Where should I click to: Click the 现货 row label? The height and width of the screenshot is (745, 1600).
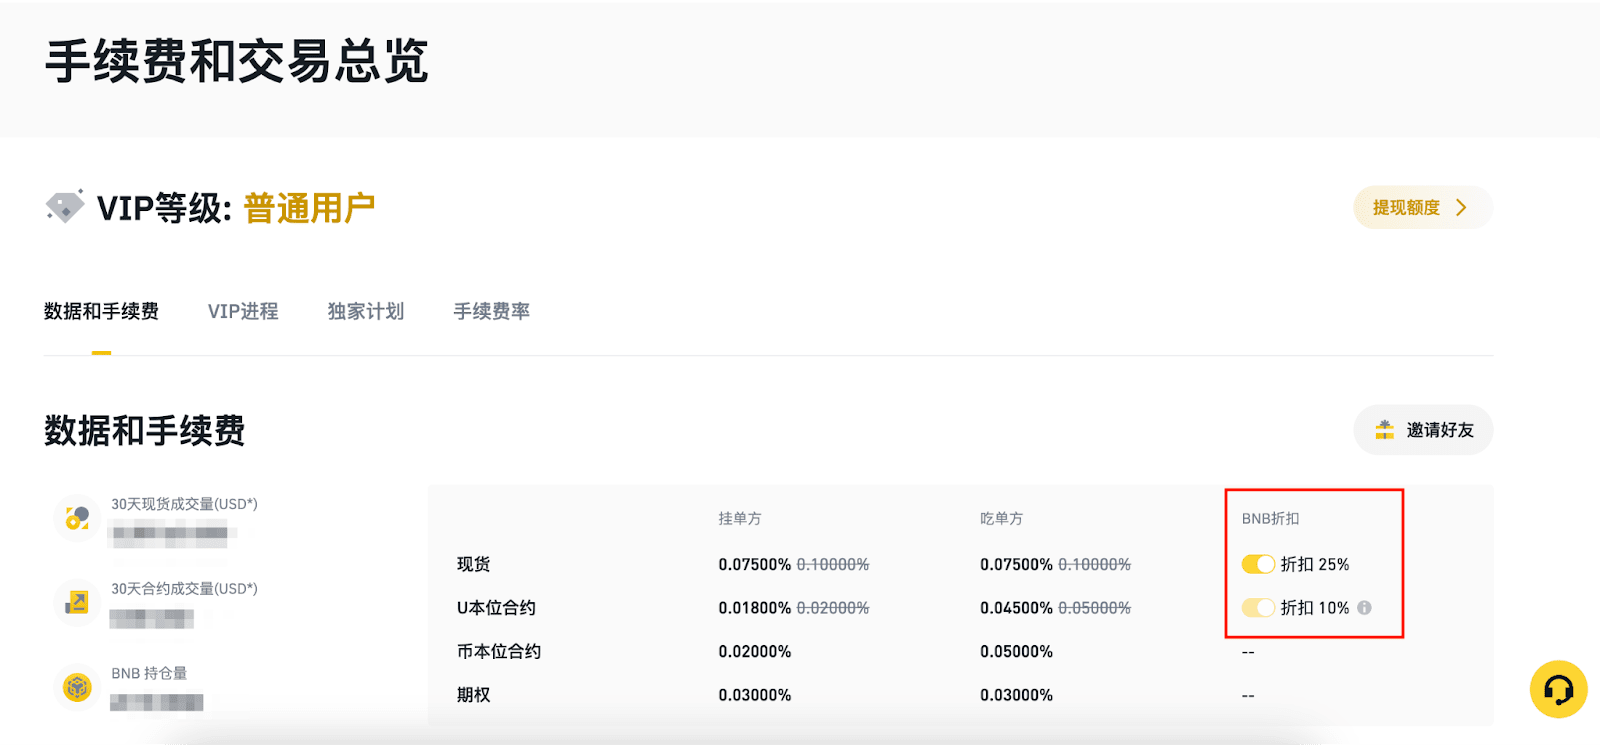[x=474, y=564]
